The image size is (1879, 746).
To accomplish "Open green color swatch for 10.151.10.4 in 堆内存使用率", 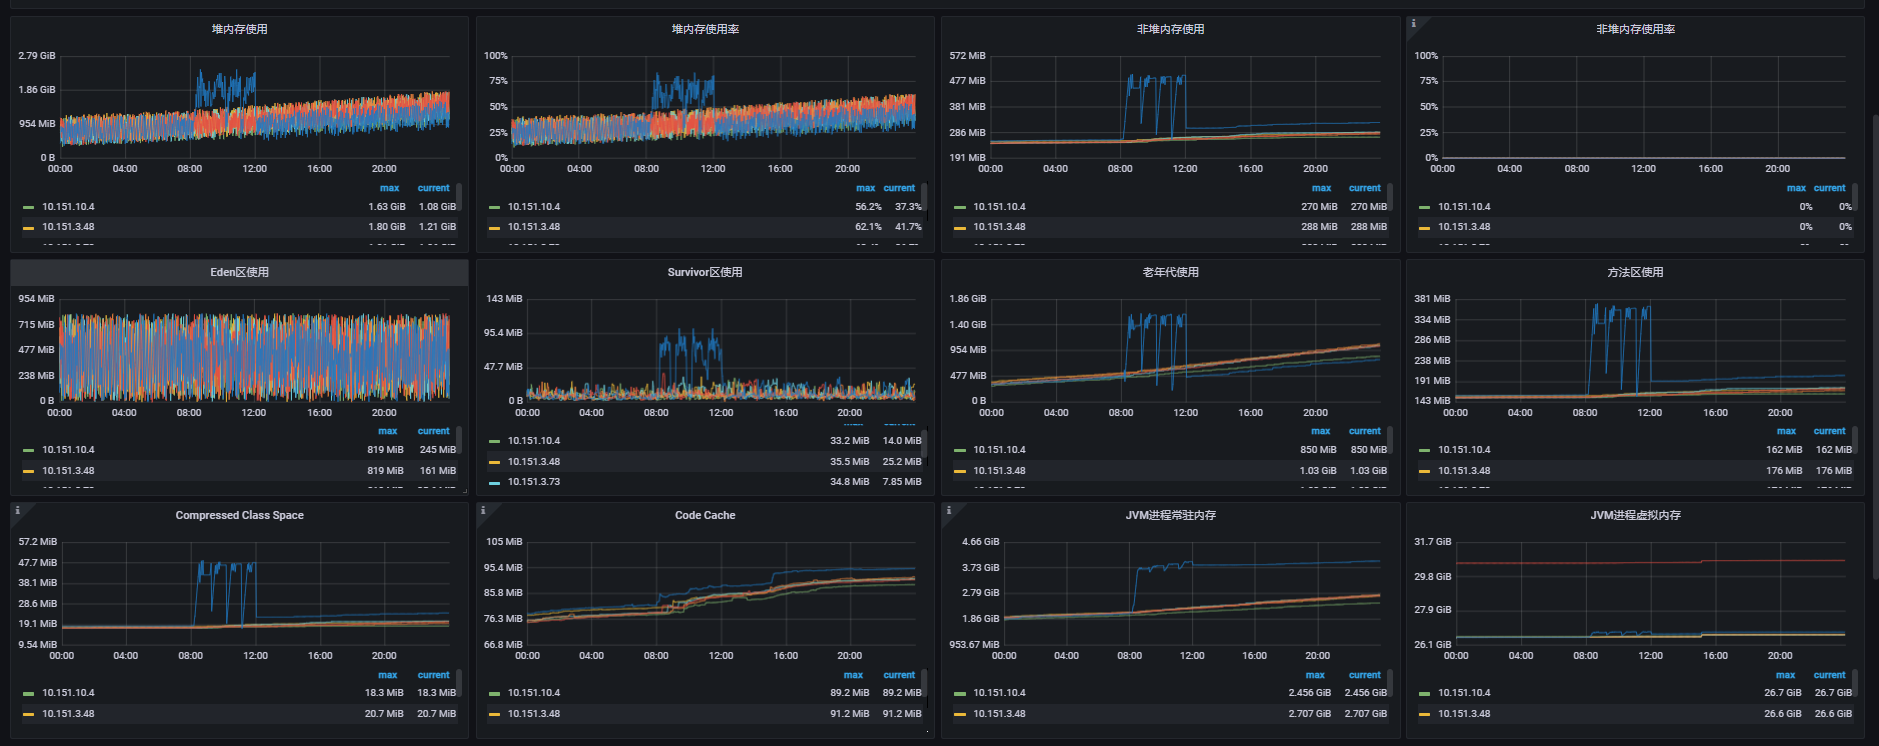I will pyautogui.click(x=494, y=207).
